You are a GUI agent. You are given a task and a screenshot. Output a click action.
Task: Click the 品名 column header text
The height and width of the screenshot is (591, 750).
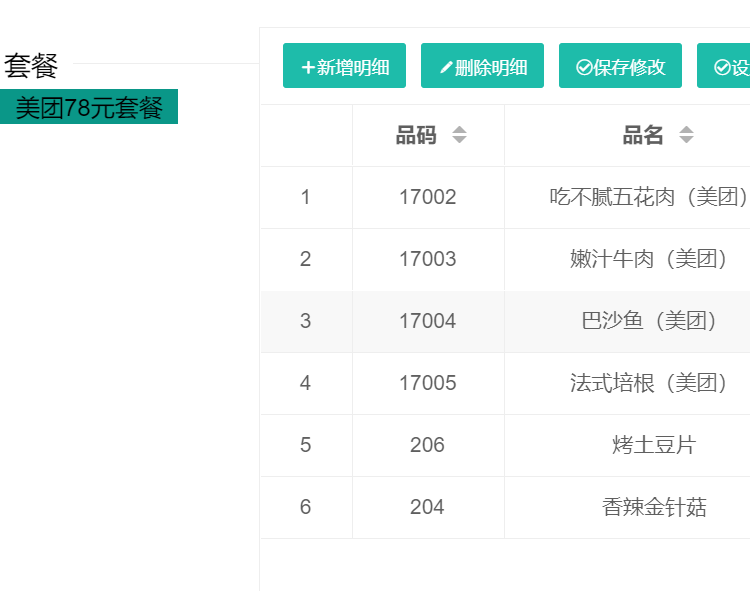pos(643,135)
